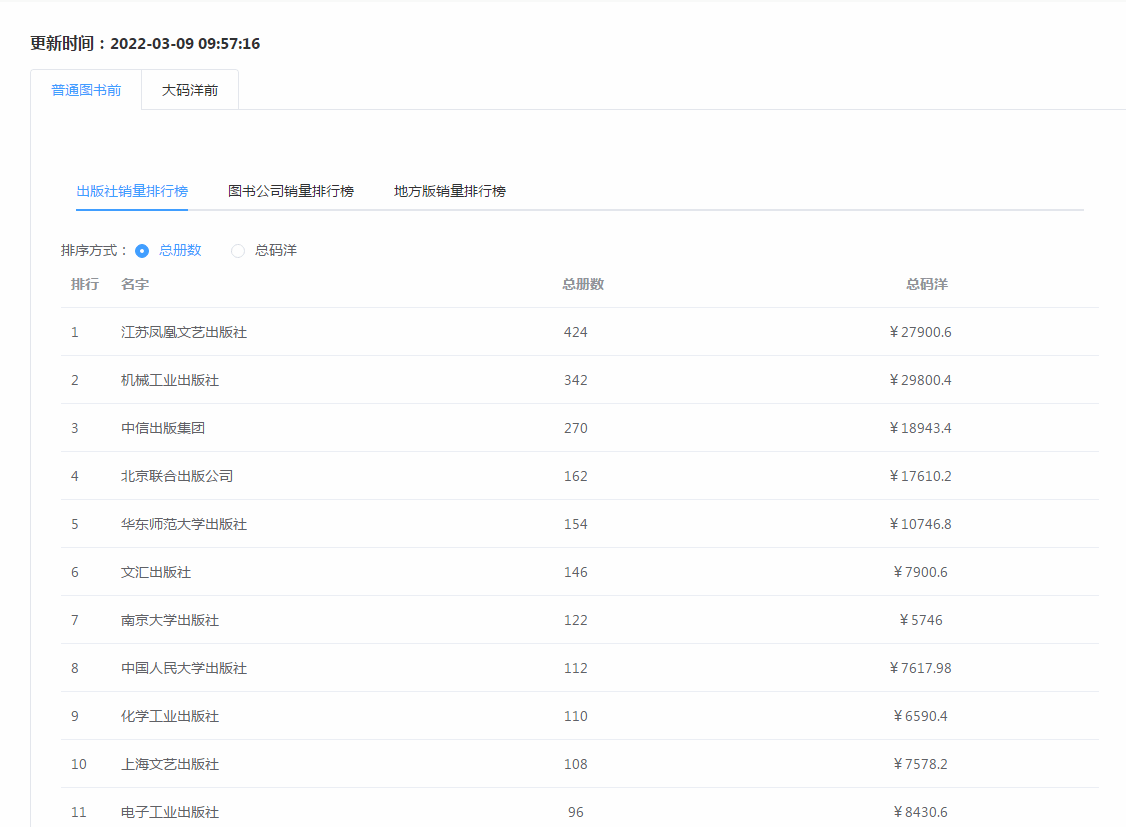Choose 华东师范大学出版社 in the ranking
The image size is (1126, 827).
pyautogui.click(x=184, y=524)
